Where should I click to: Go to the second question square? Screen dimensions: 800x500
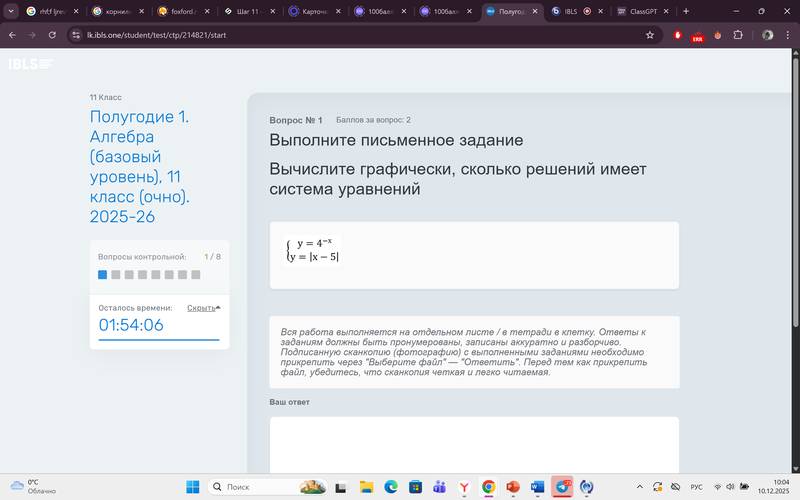[116, 274]
